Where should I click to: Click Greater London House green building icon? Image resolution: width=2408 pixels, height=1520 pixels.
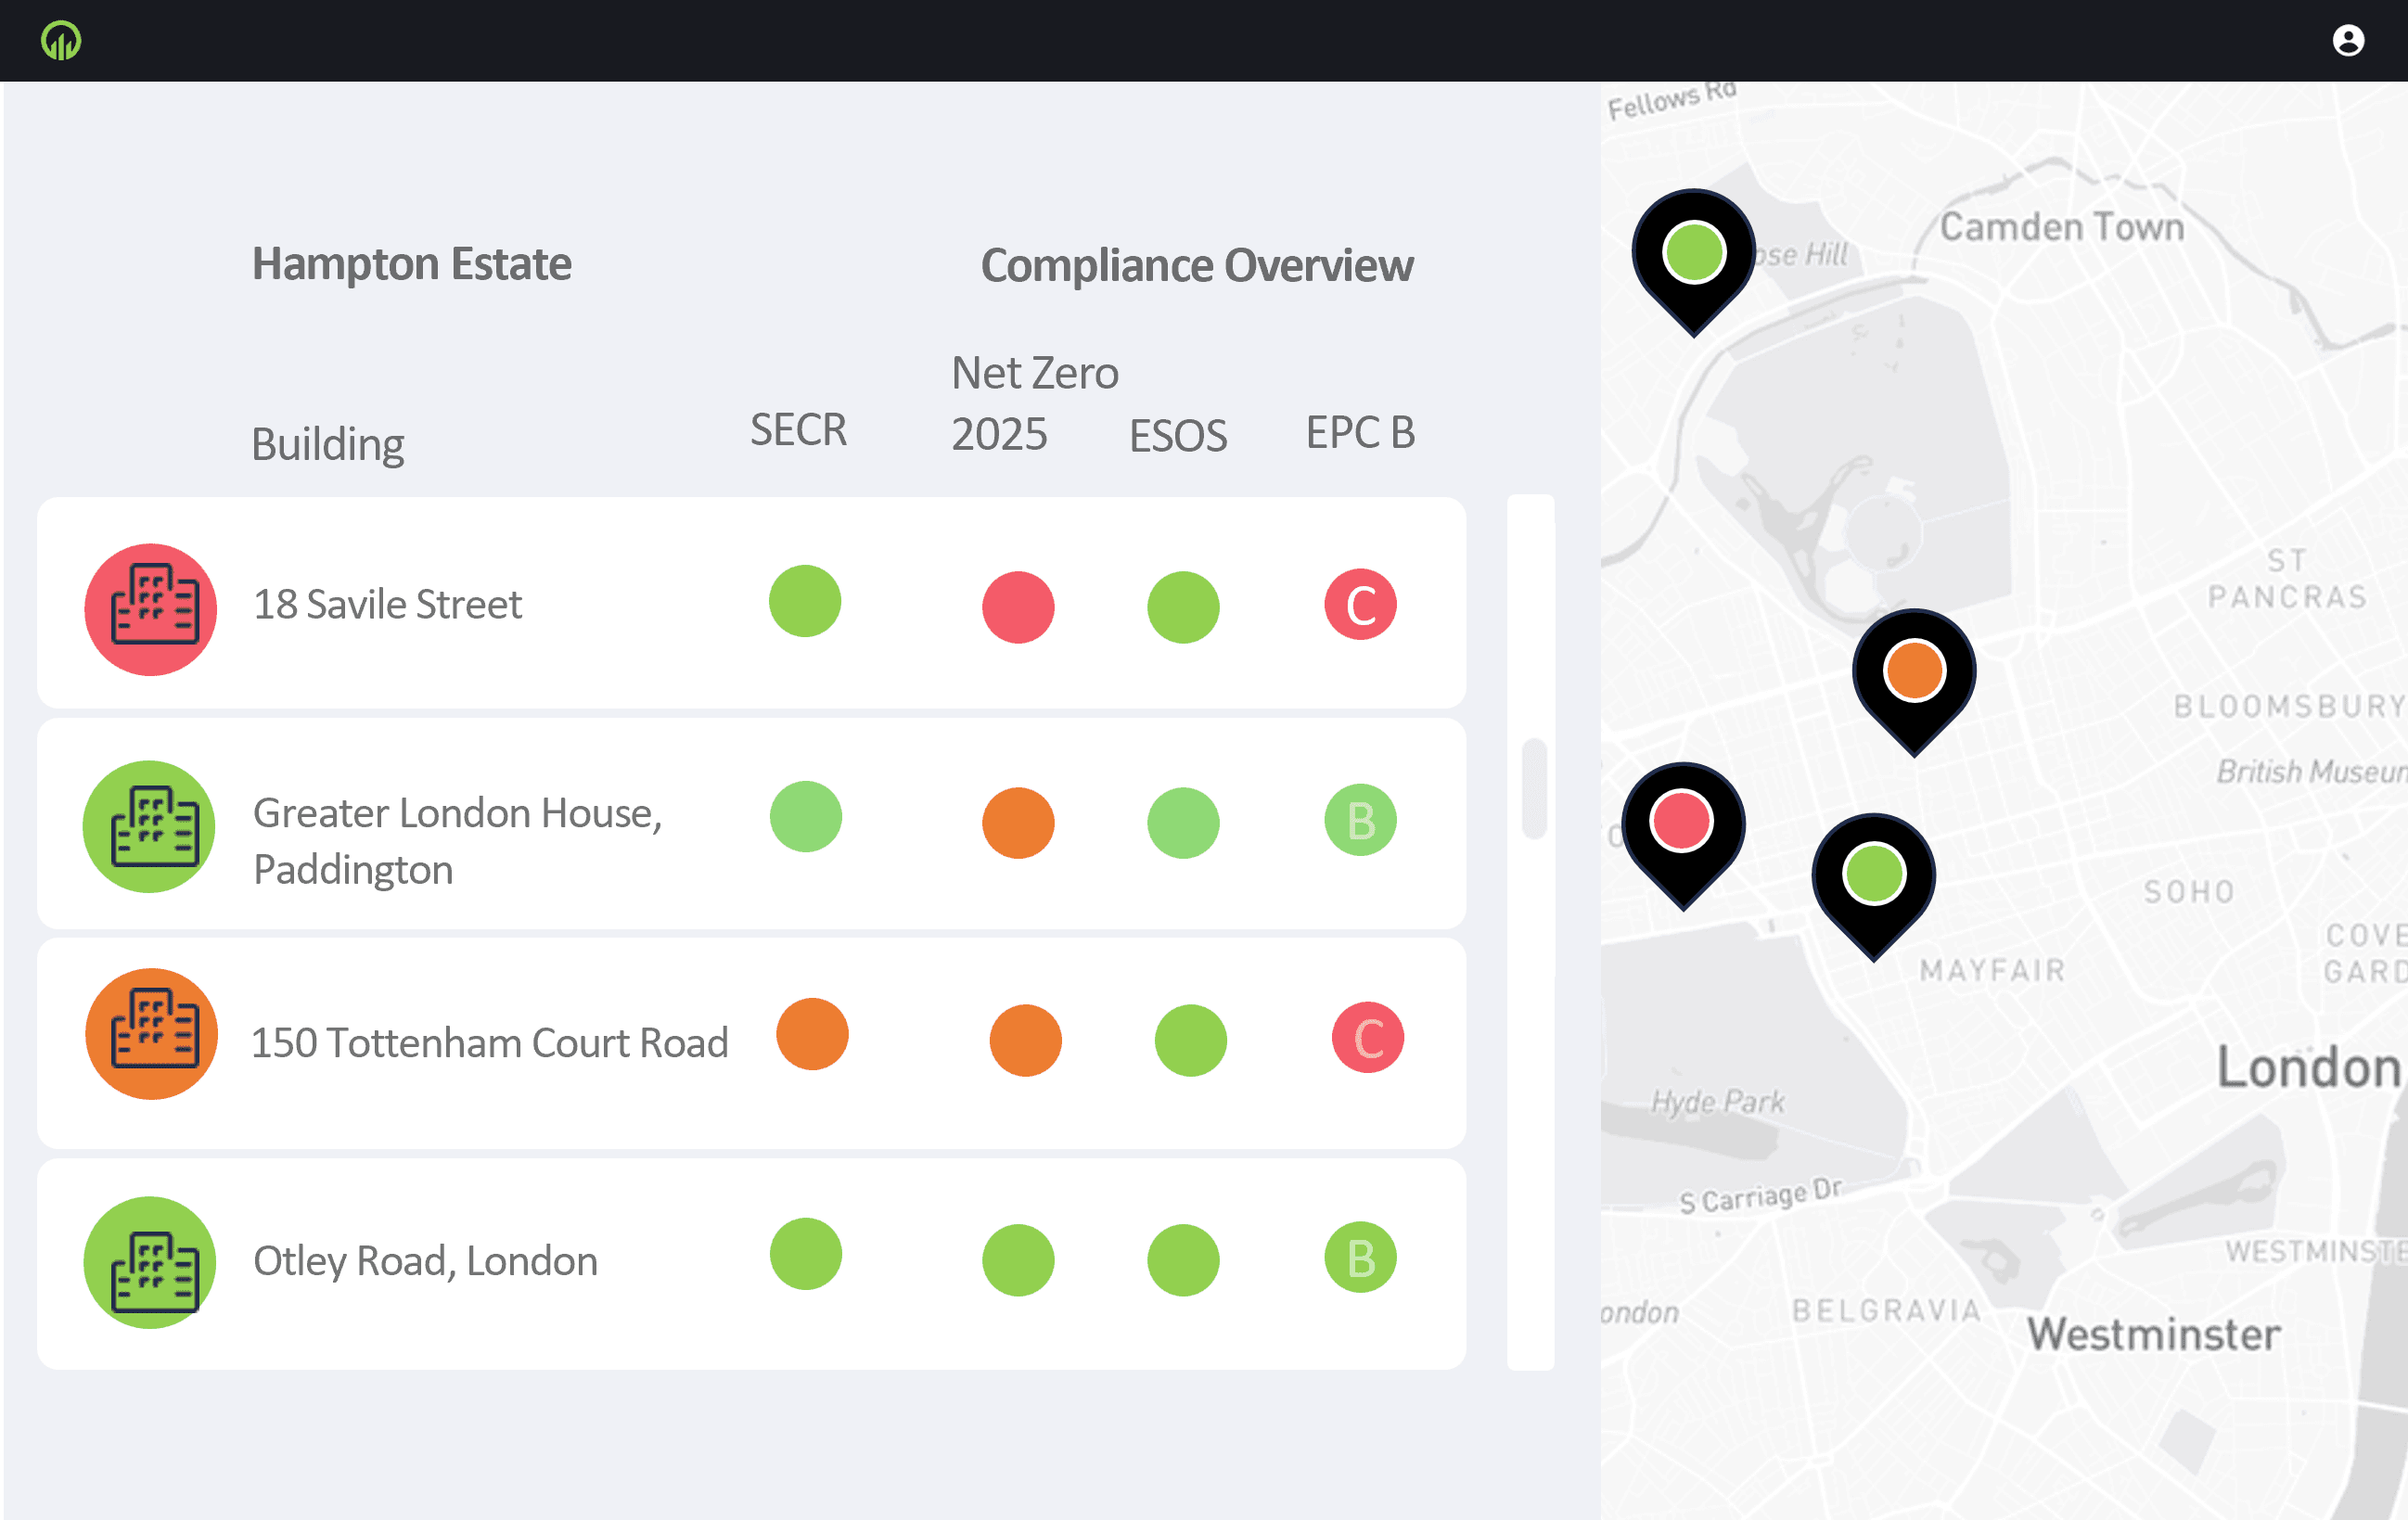point(150,826)
